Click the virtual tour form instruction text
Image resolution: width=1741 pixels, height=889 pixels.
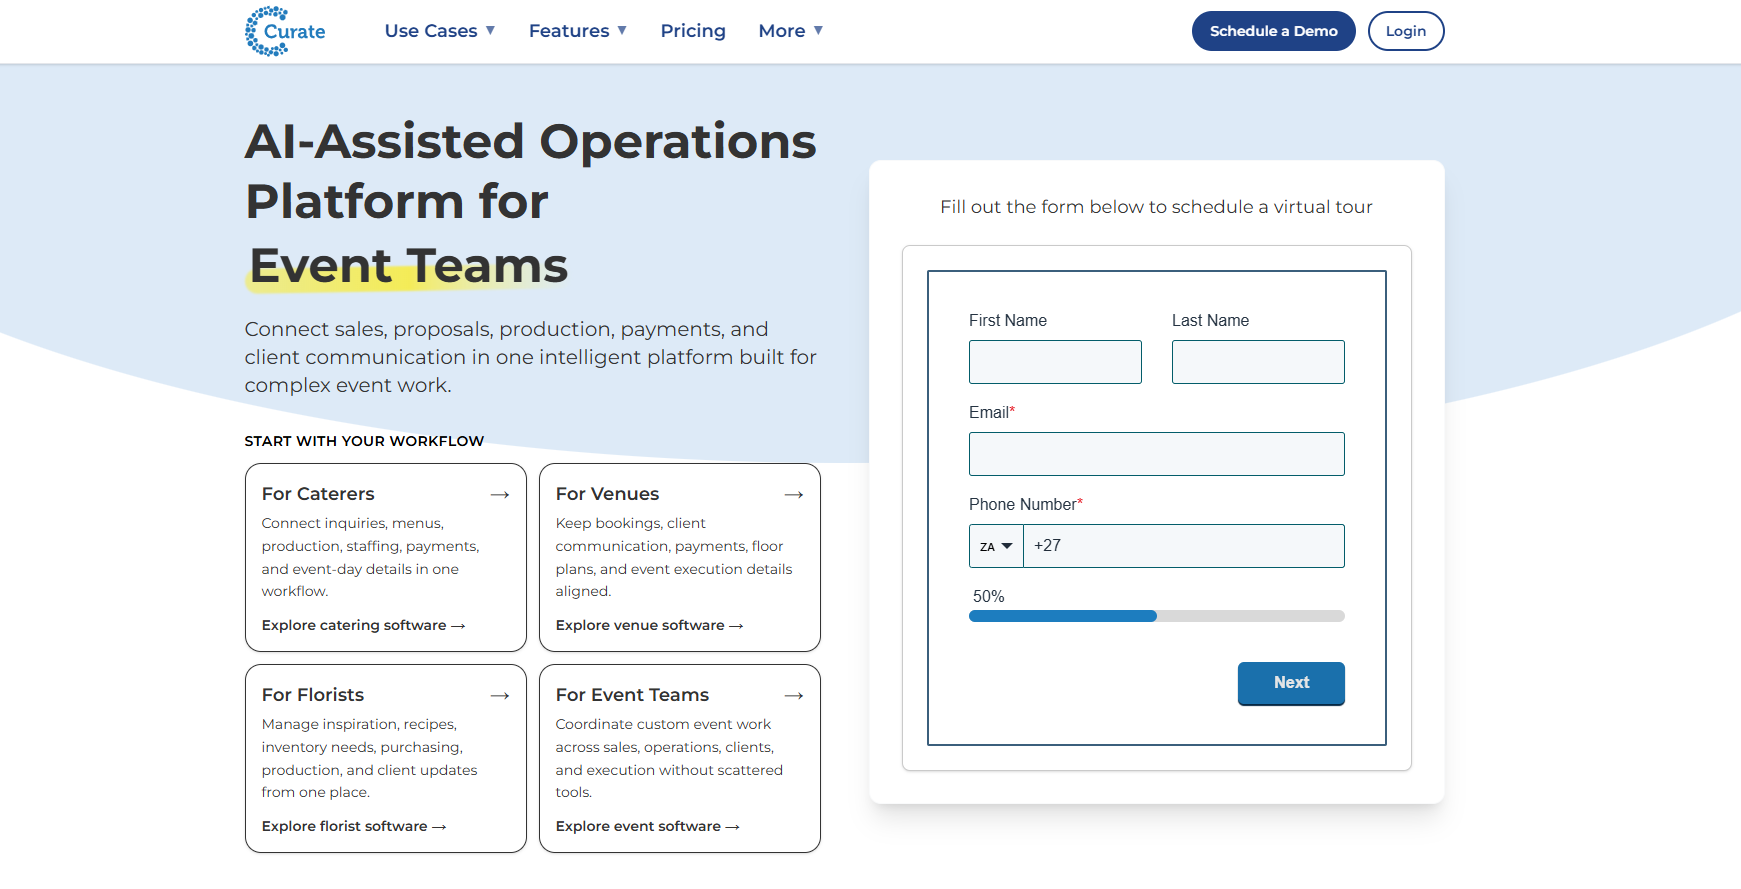1157,207
